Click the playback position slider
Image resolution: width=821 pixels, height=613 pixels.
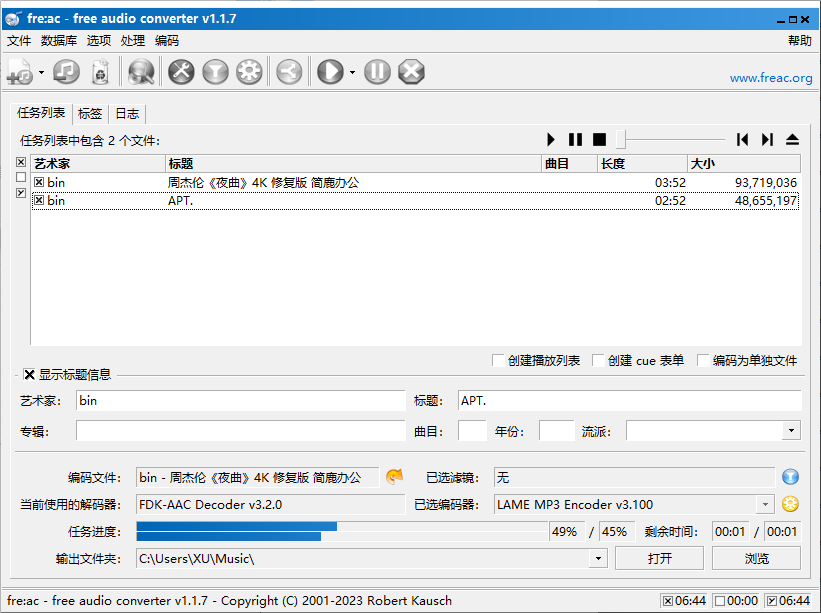point(670,140)
